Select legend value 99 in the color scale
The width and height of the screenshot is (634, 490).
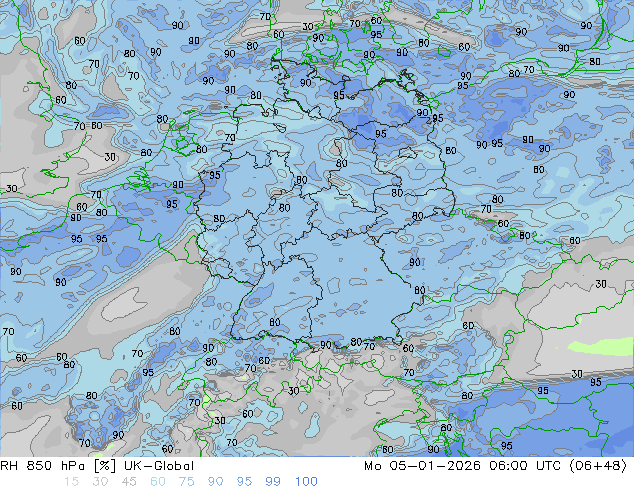pyautogui.click(x=273, y=482)
